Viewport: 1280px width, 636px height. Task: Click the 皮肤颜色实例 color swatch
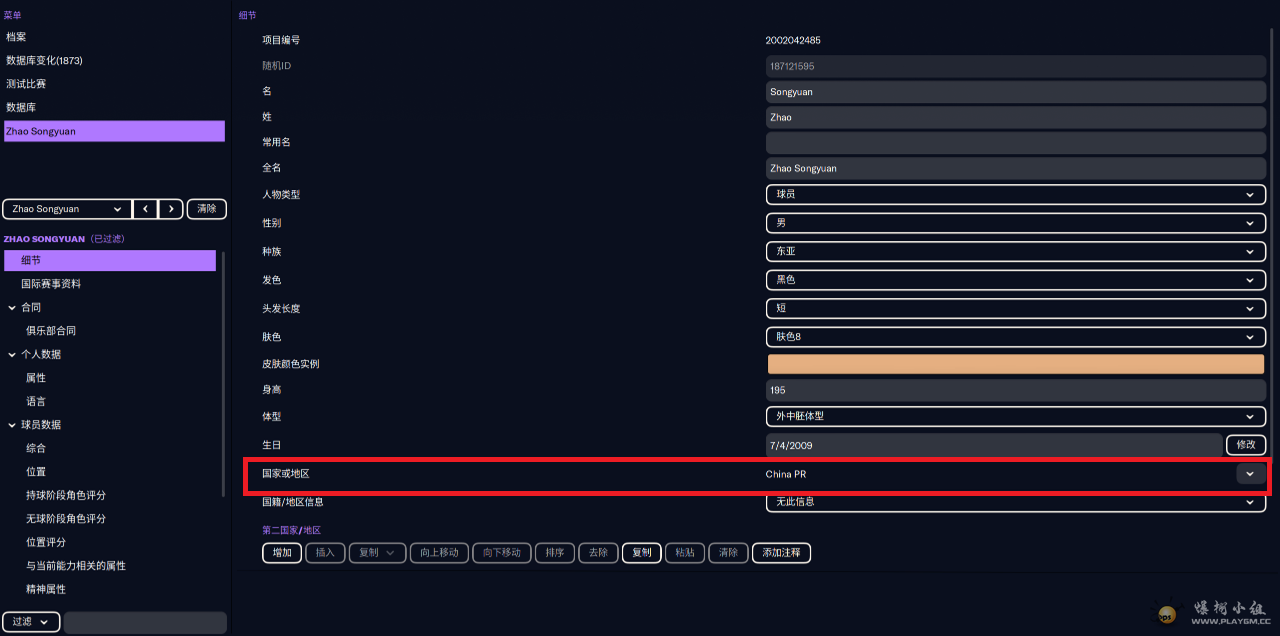point(1016,364)
